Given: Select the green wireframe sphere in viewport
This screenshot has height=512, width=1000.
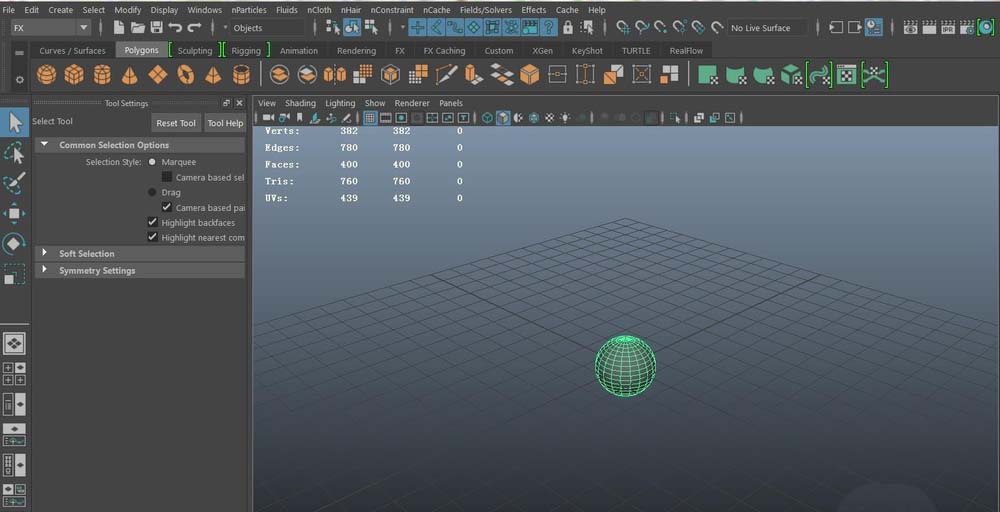Looking at the screenshot, I should [x=625, y=365].
